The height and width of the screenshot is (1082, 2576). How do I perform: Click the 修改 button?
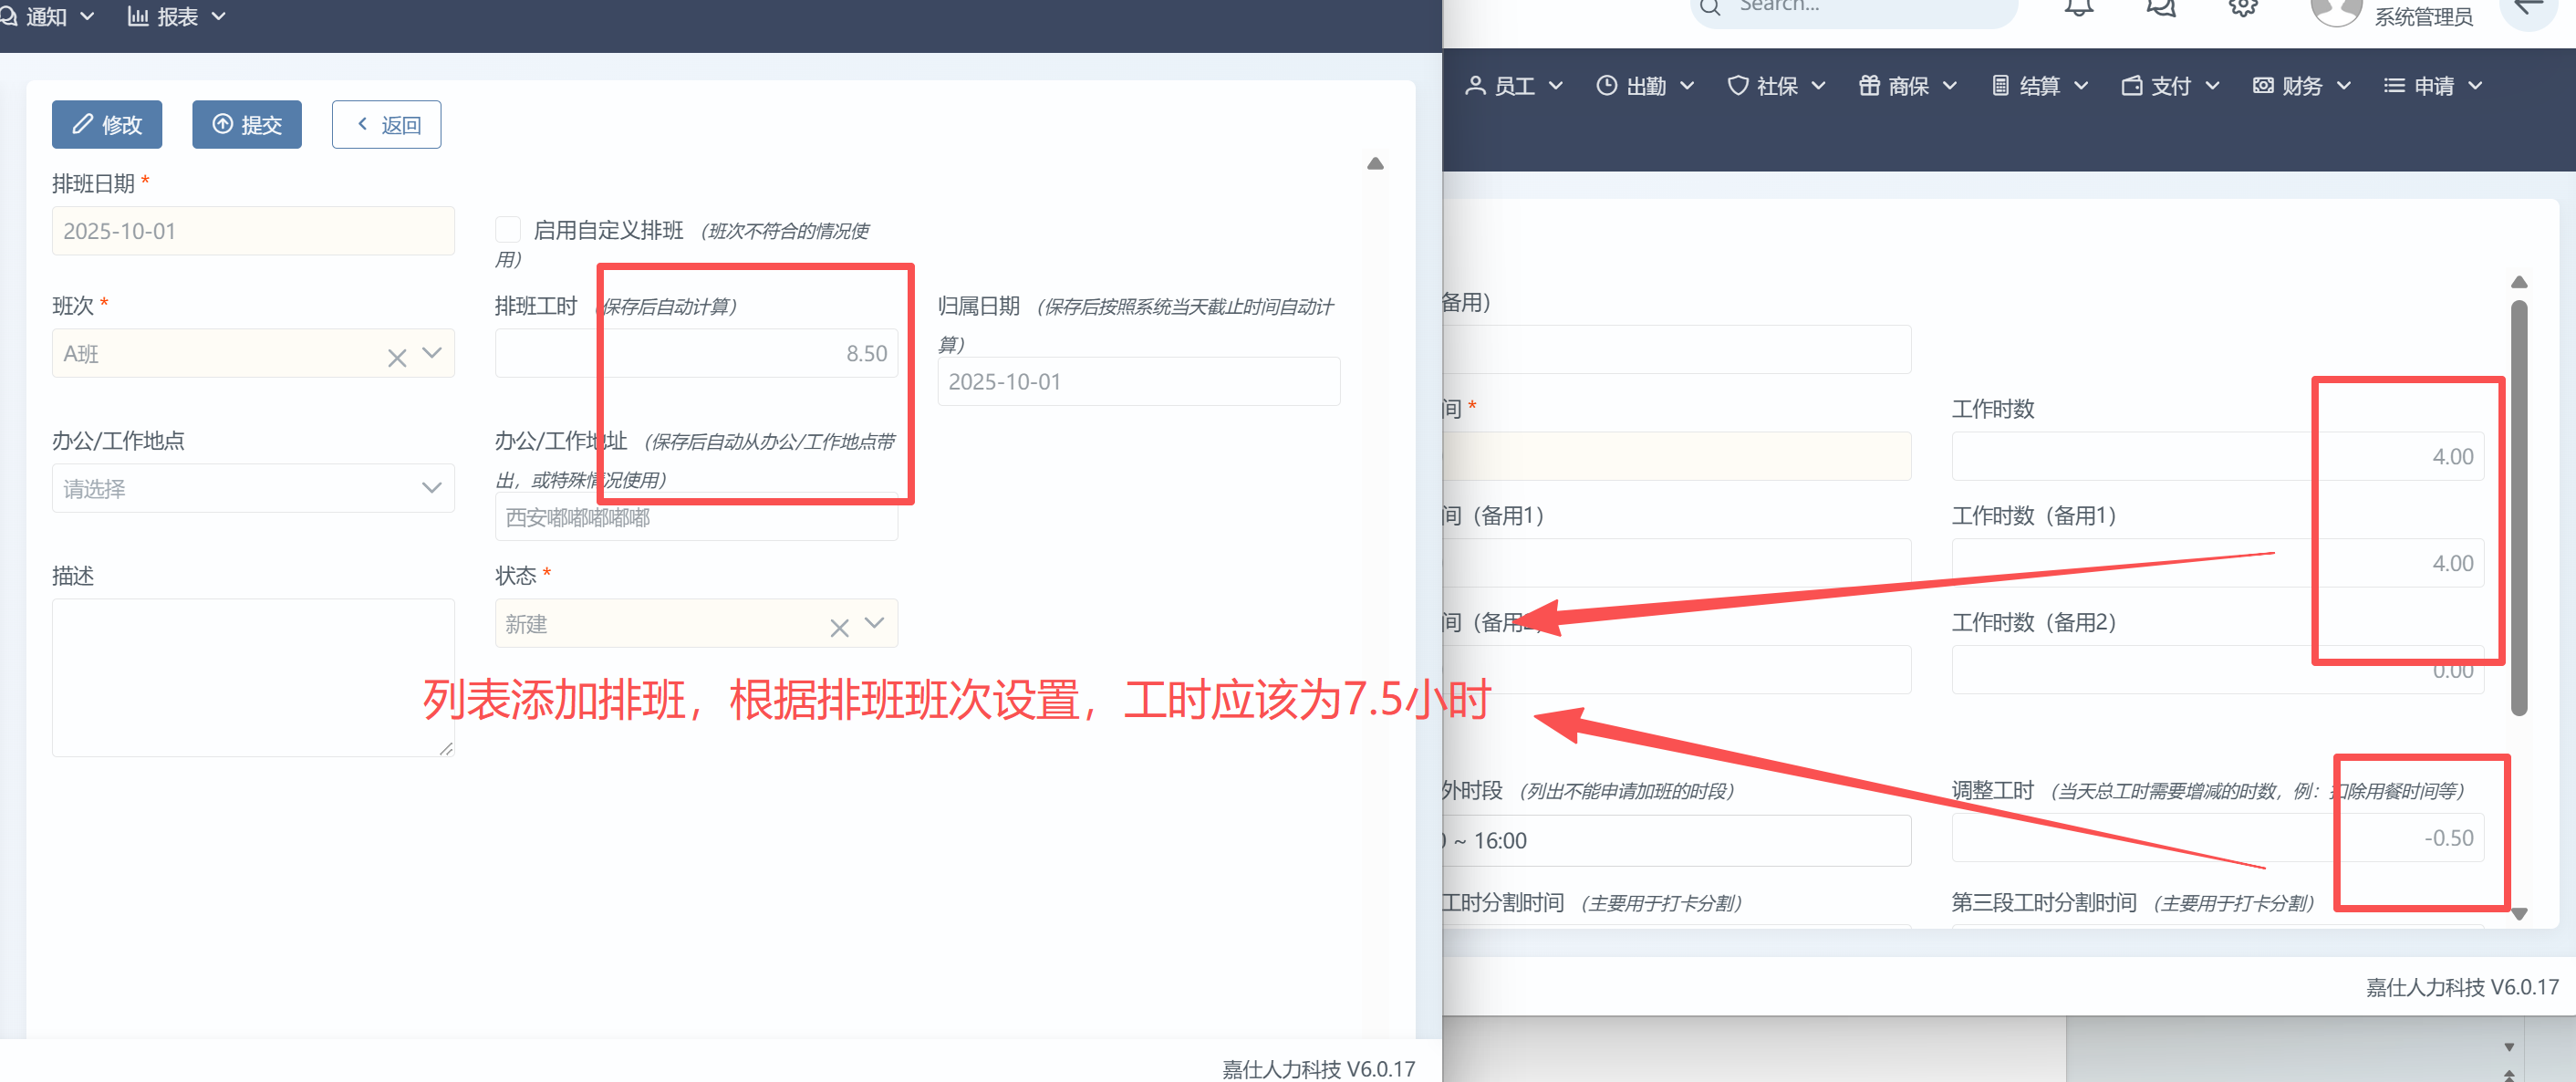(107, 125)
